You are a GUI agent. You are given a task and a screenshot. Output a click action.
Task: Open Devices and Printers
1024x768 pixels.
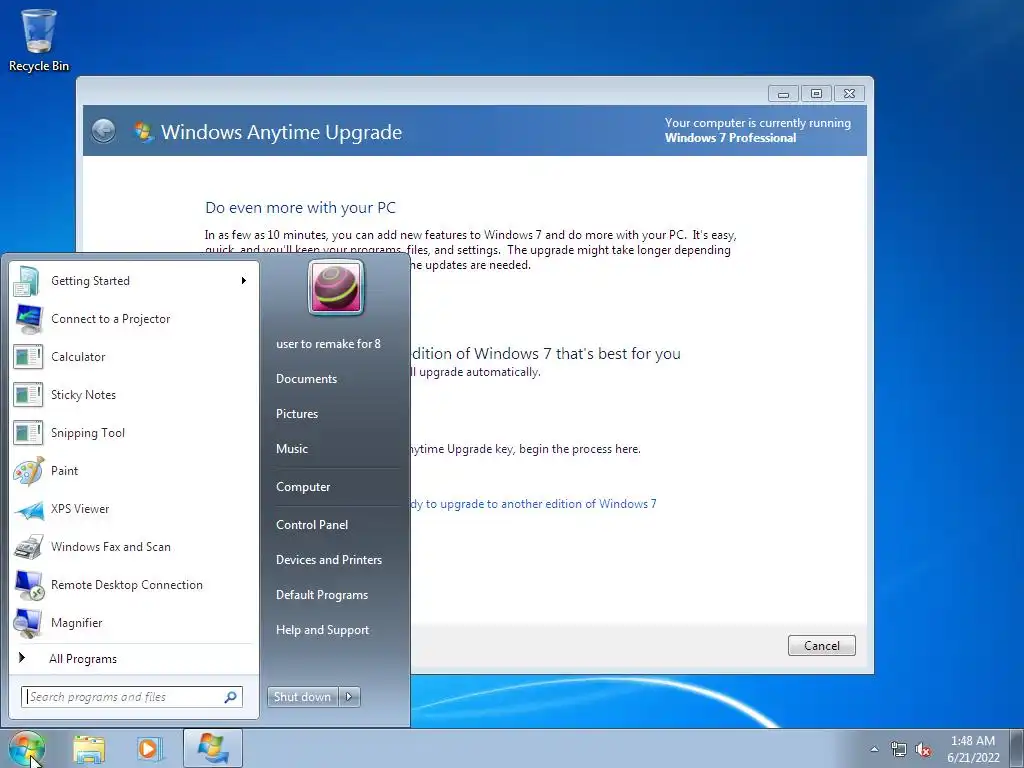[x=329, y=560]
